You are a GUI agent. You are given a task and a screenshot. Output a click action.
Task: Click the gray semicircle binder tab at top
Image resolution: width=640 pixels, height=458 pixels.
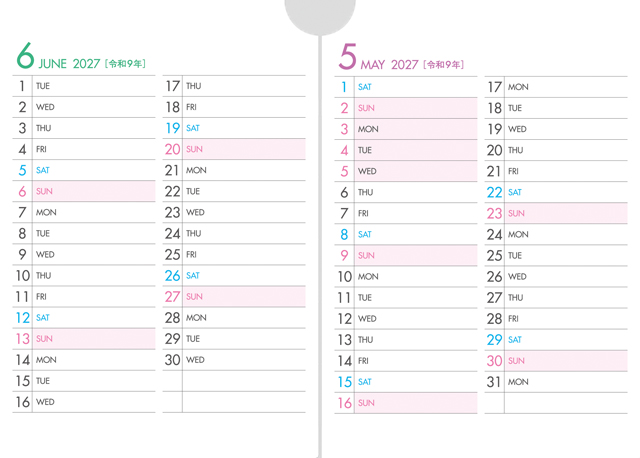pos(320,15)
